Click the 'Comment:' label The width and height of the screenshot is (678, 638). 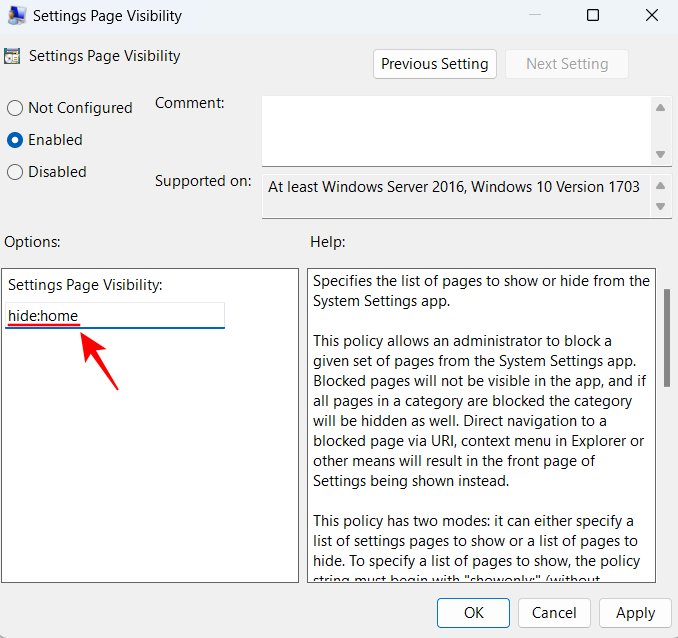coord(190,103)
